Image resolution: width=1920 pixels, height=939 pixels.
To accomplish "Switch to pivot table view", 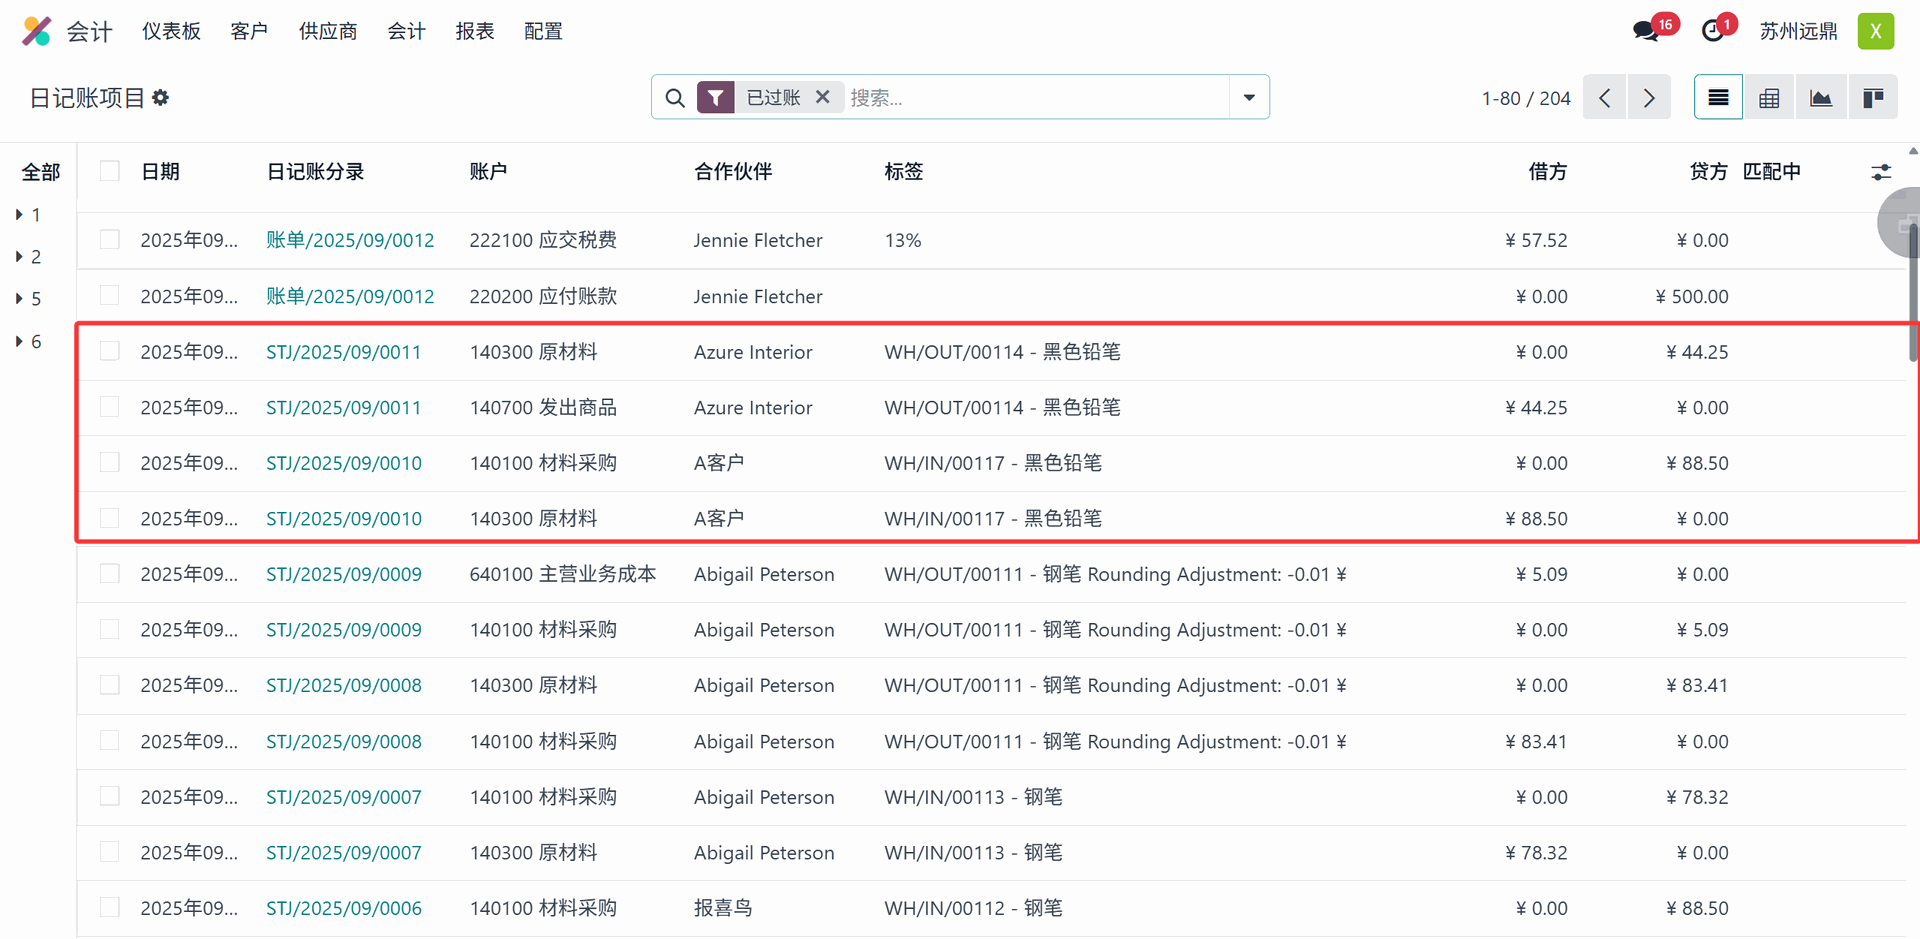I will [x=1769, y=98].
